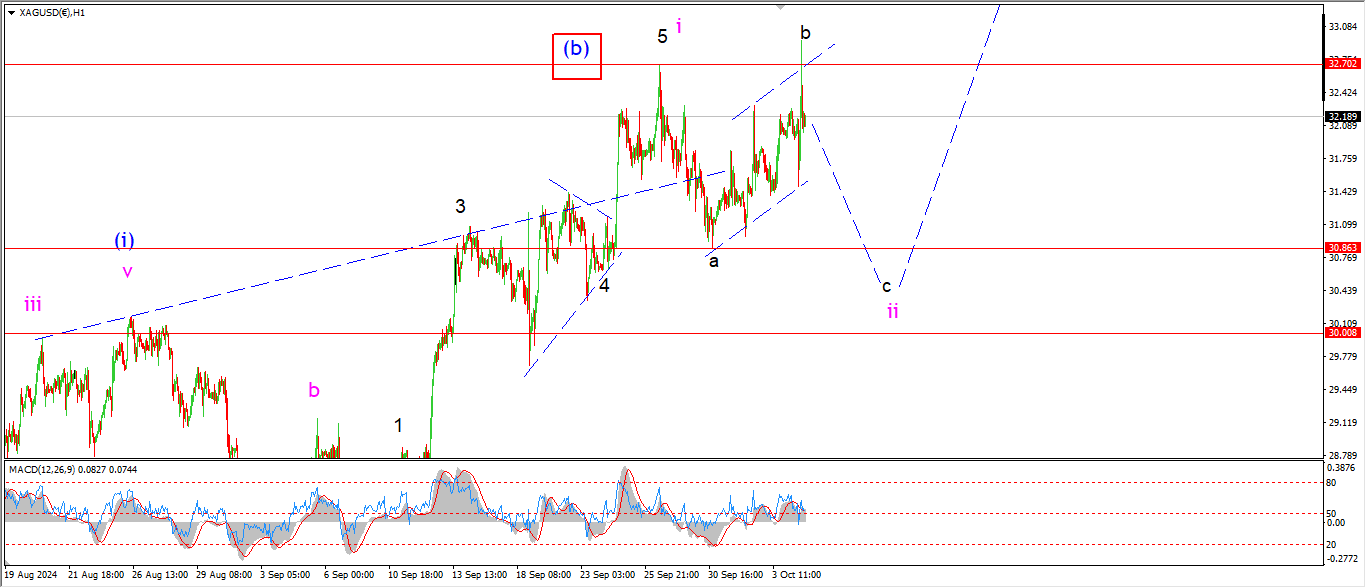
Task: Click the 6 Sep 00:00 time label
Action: pos(347,575)
